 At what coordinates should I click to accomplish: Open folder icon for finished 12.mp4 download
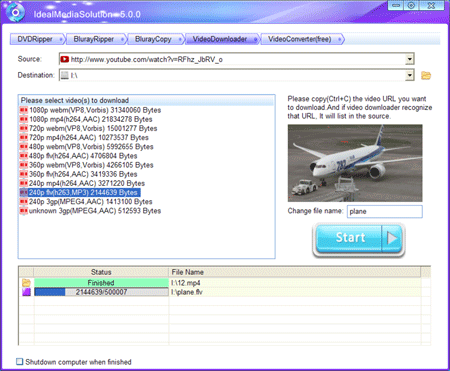(x=26, y=283)
